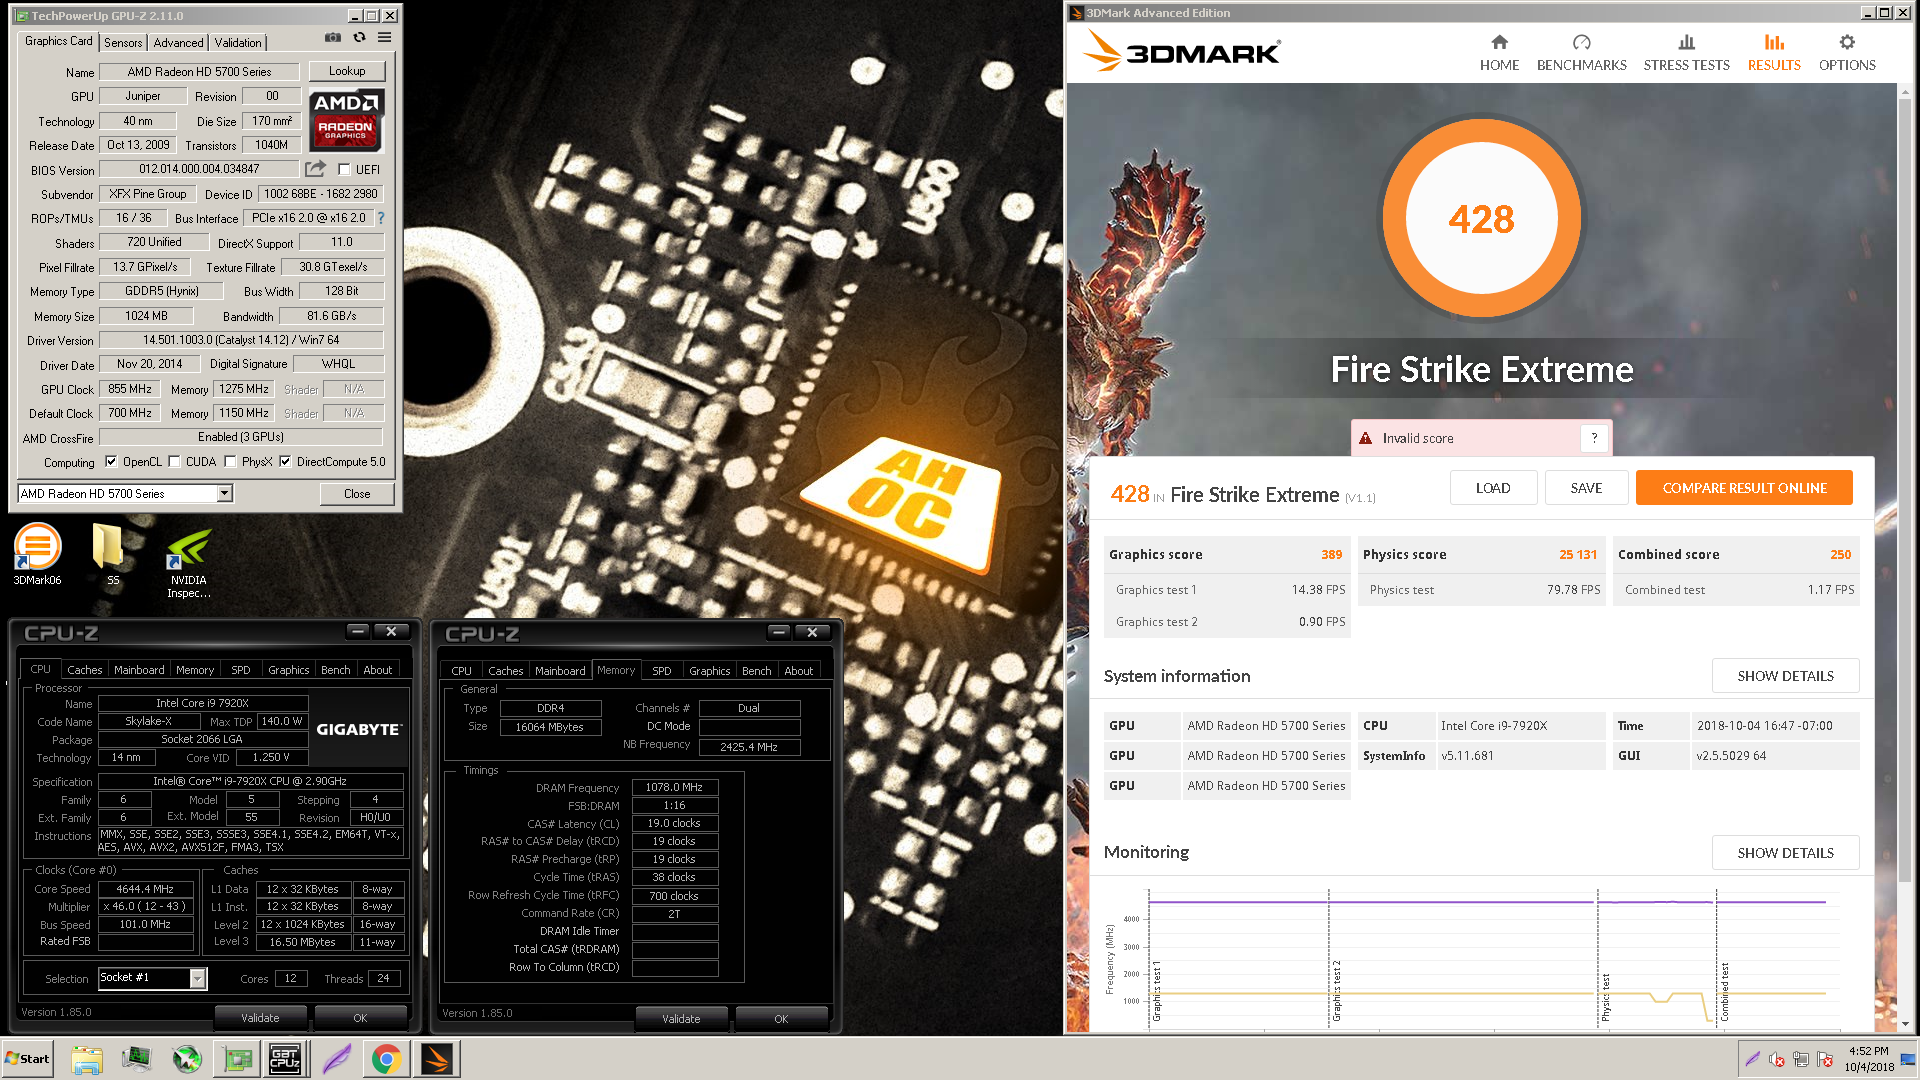
Task: Open 3DMark OPTIONS gear
Action: (x=1847, y=53)
